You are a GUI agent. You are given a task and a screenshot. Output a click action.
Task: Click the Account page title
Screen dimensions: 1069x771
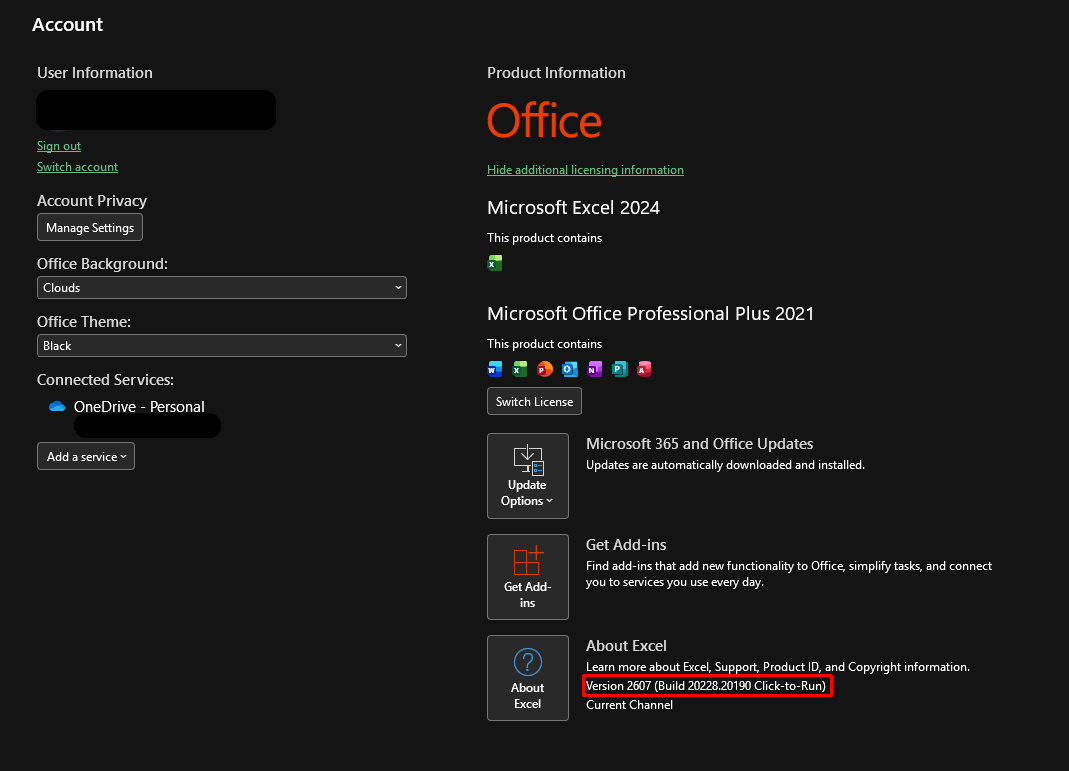67,25
